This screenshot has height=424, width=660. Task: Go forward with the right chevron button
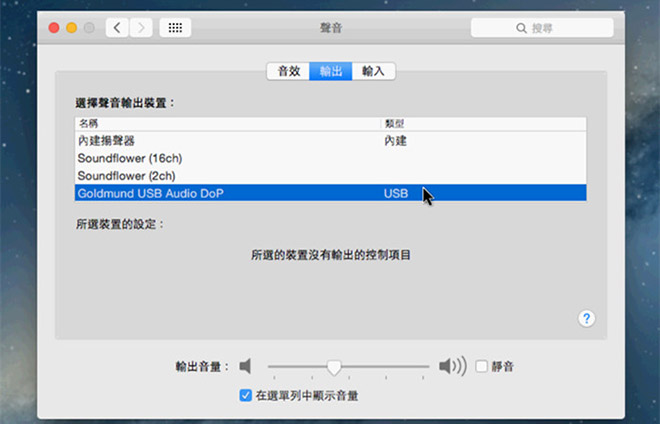(x=141, y=28)
